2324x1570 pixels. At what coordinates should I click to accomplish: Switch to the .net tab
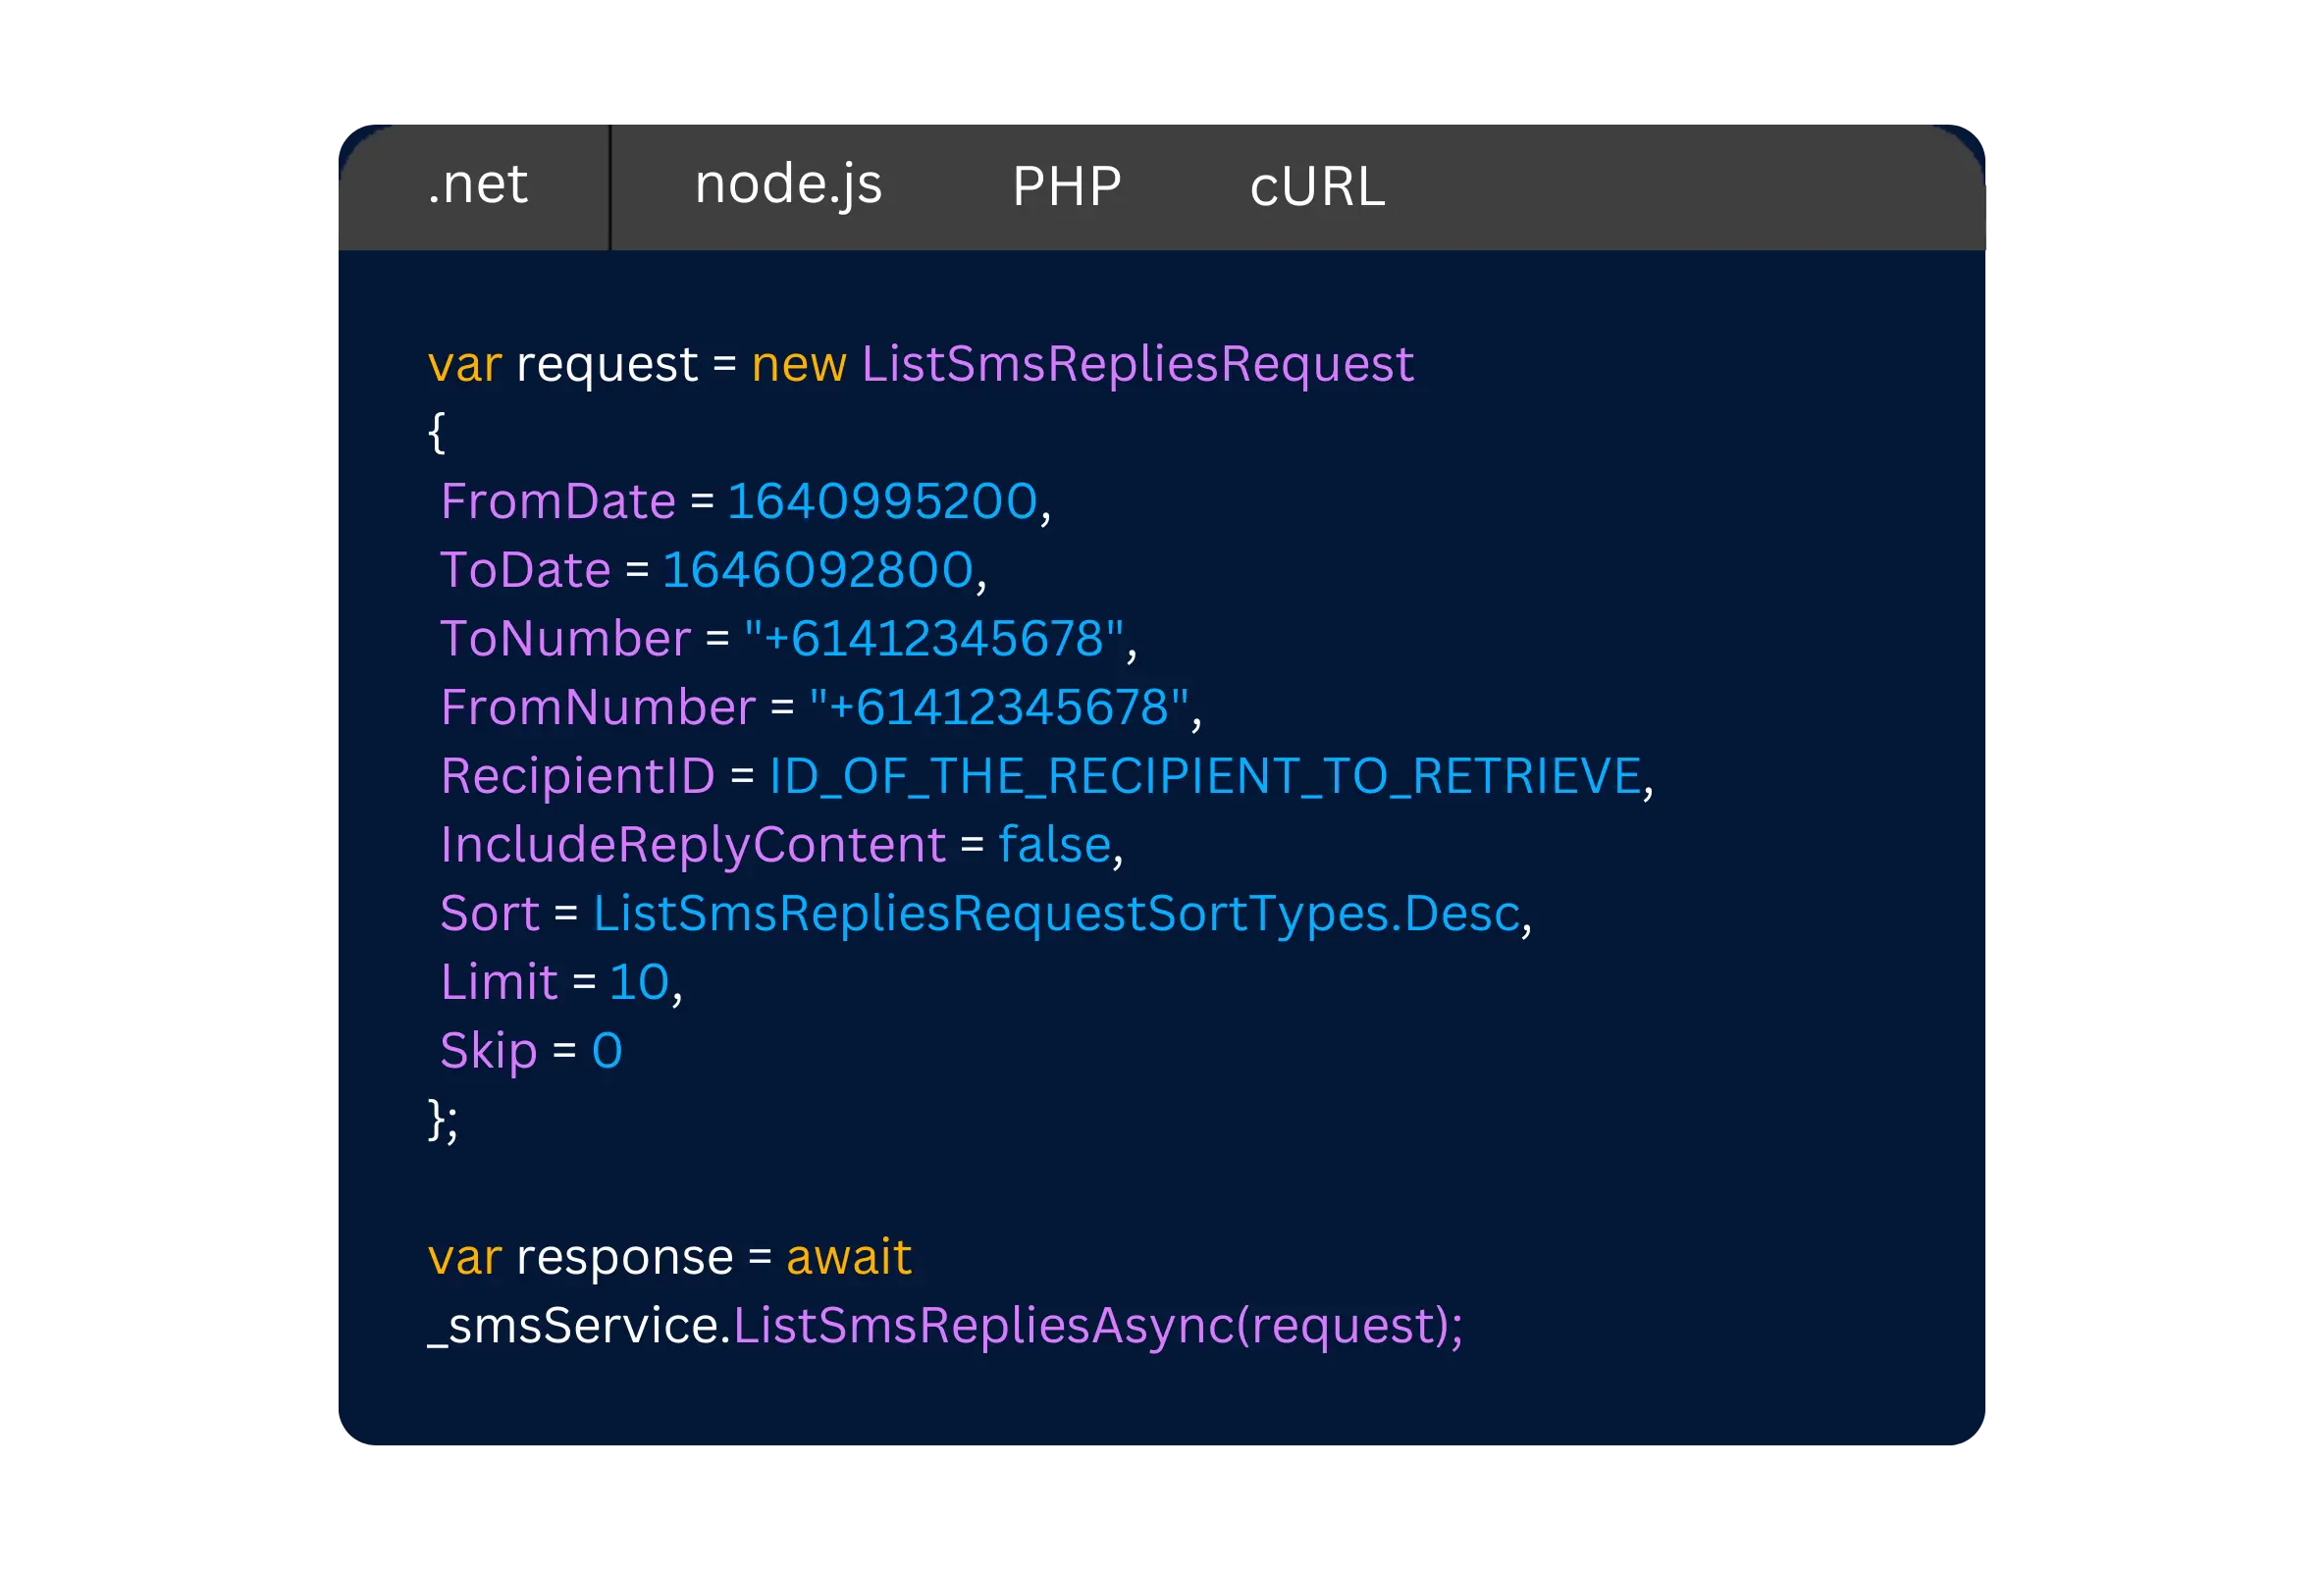477,185
